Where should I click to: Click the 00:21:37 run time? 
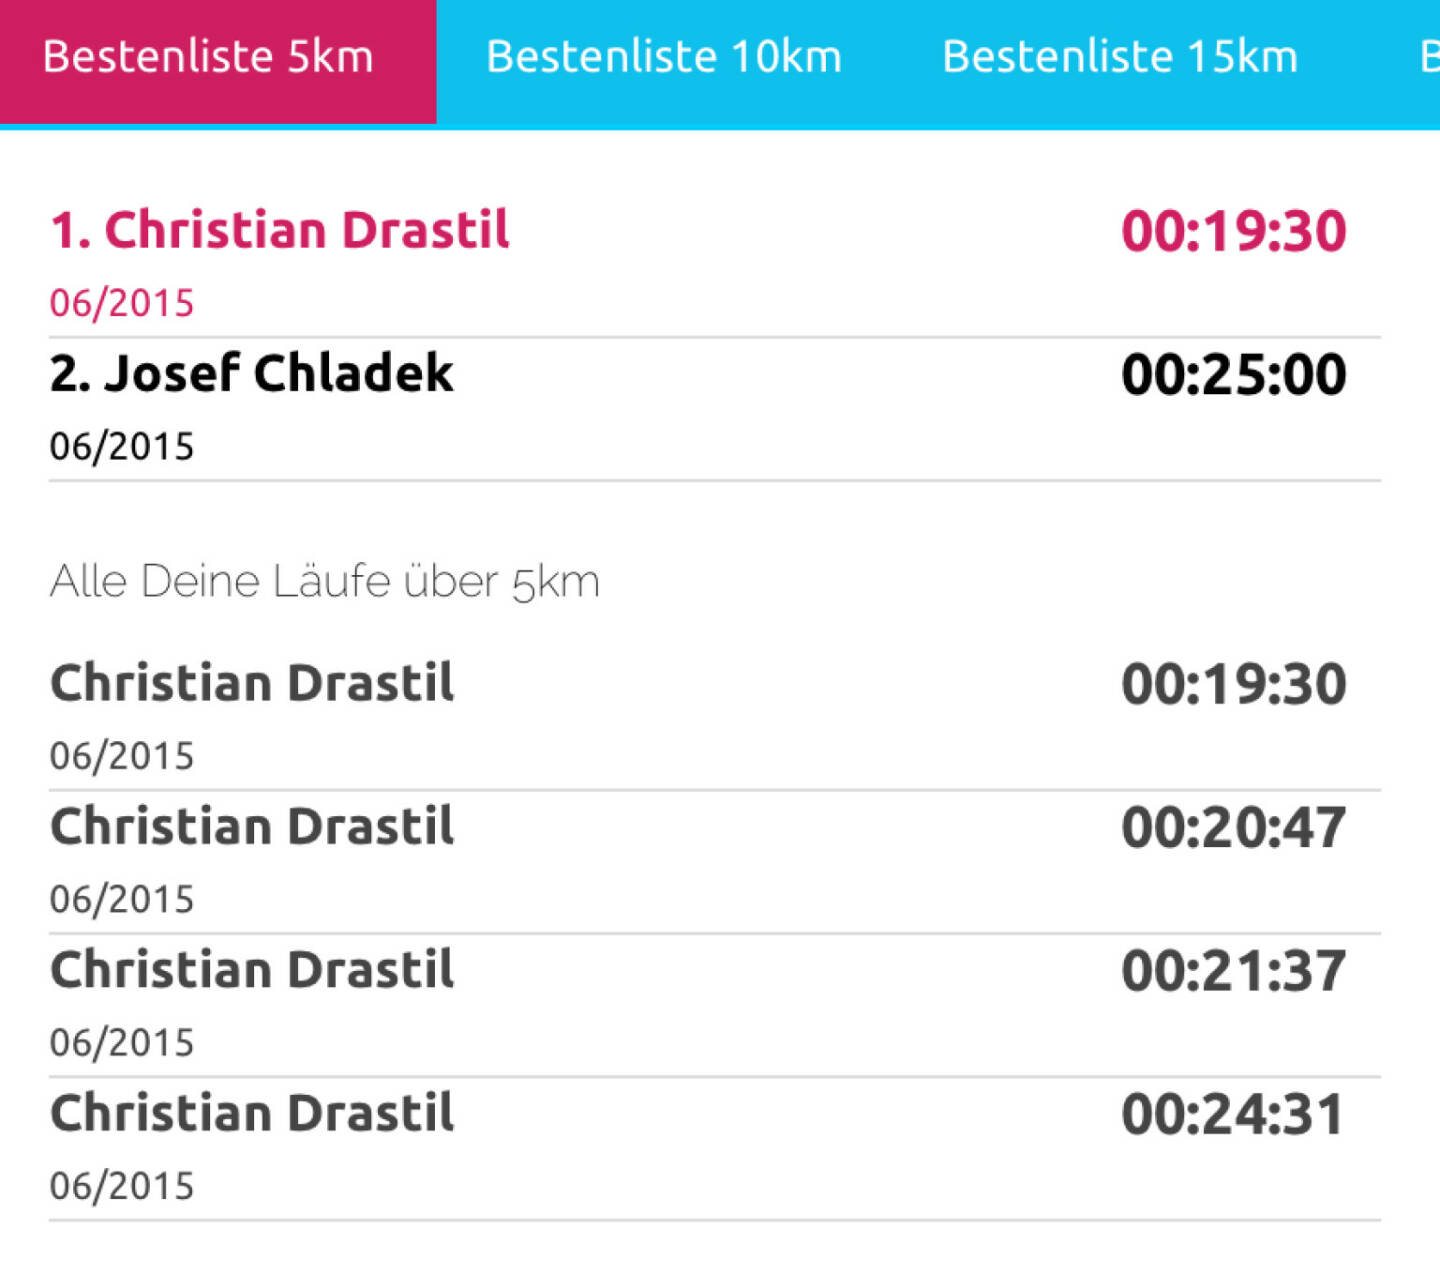pos(1233,972)
